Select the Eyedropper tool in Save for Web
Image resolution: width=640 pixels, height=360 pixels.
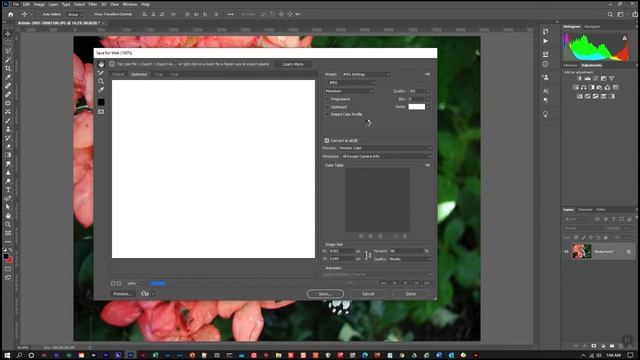[101, 89]
